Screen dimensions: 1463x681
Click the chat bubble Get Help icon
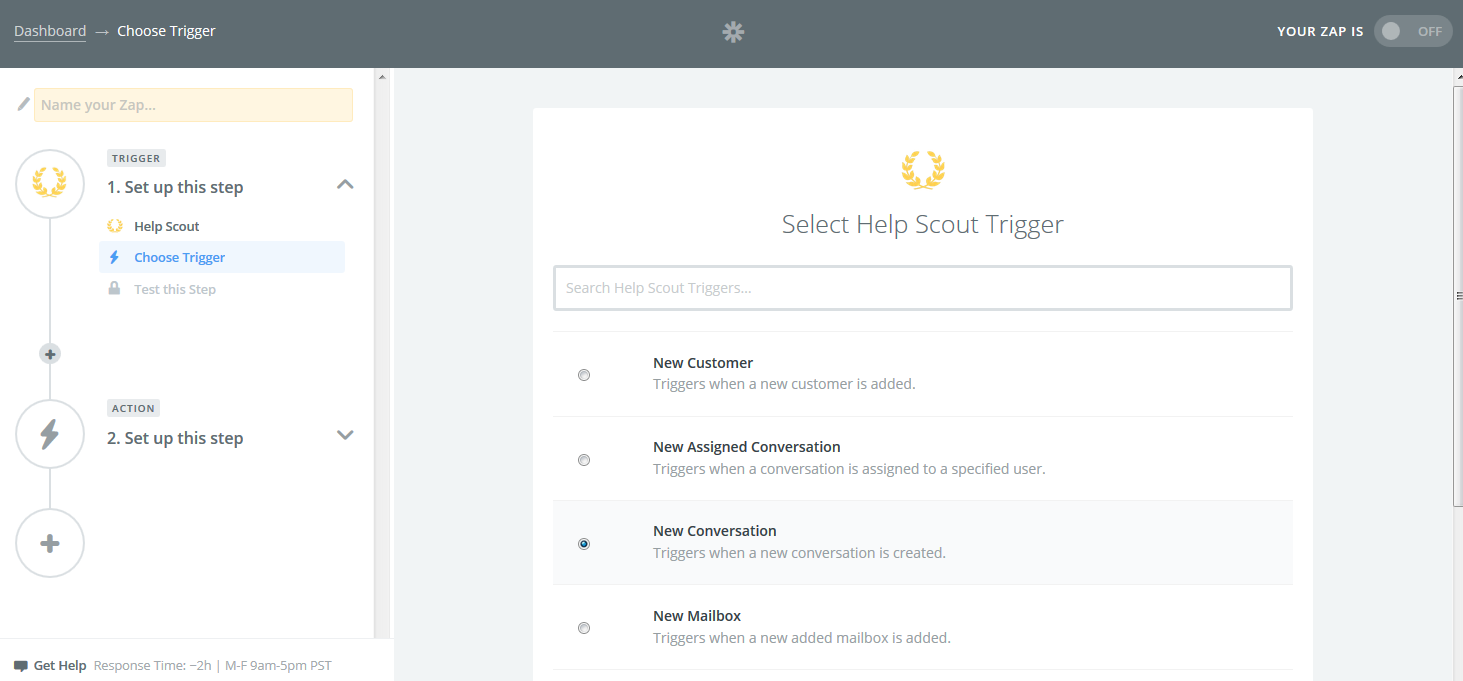click(21, 666)
